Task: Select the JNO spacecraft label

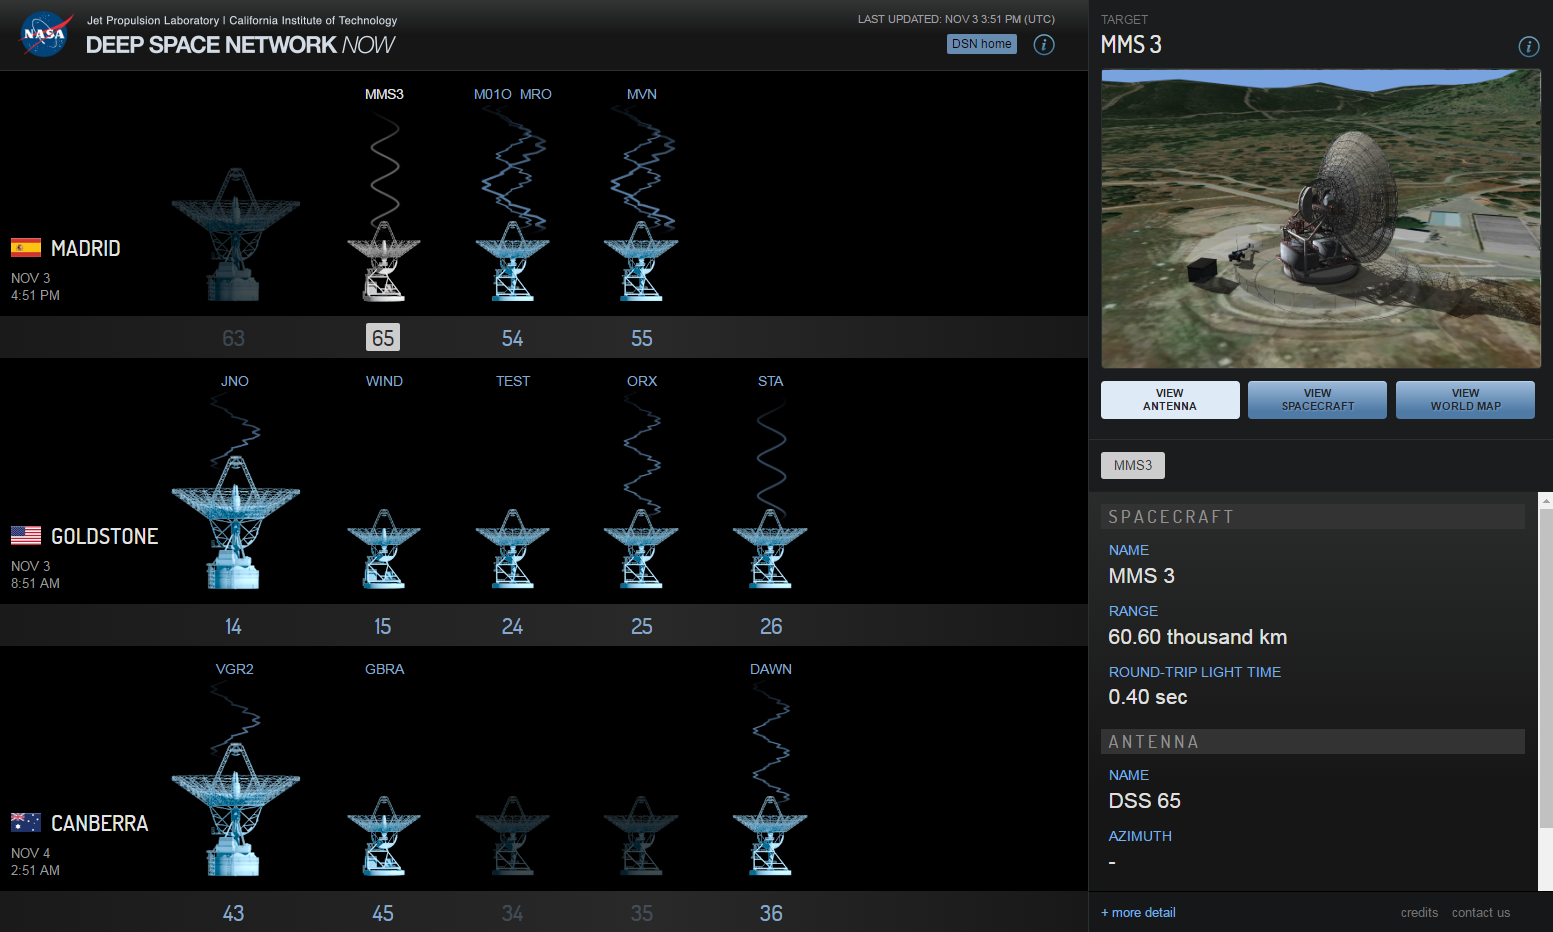Action: click(235, 381)
